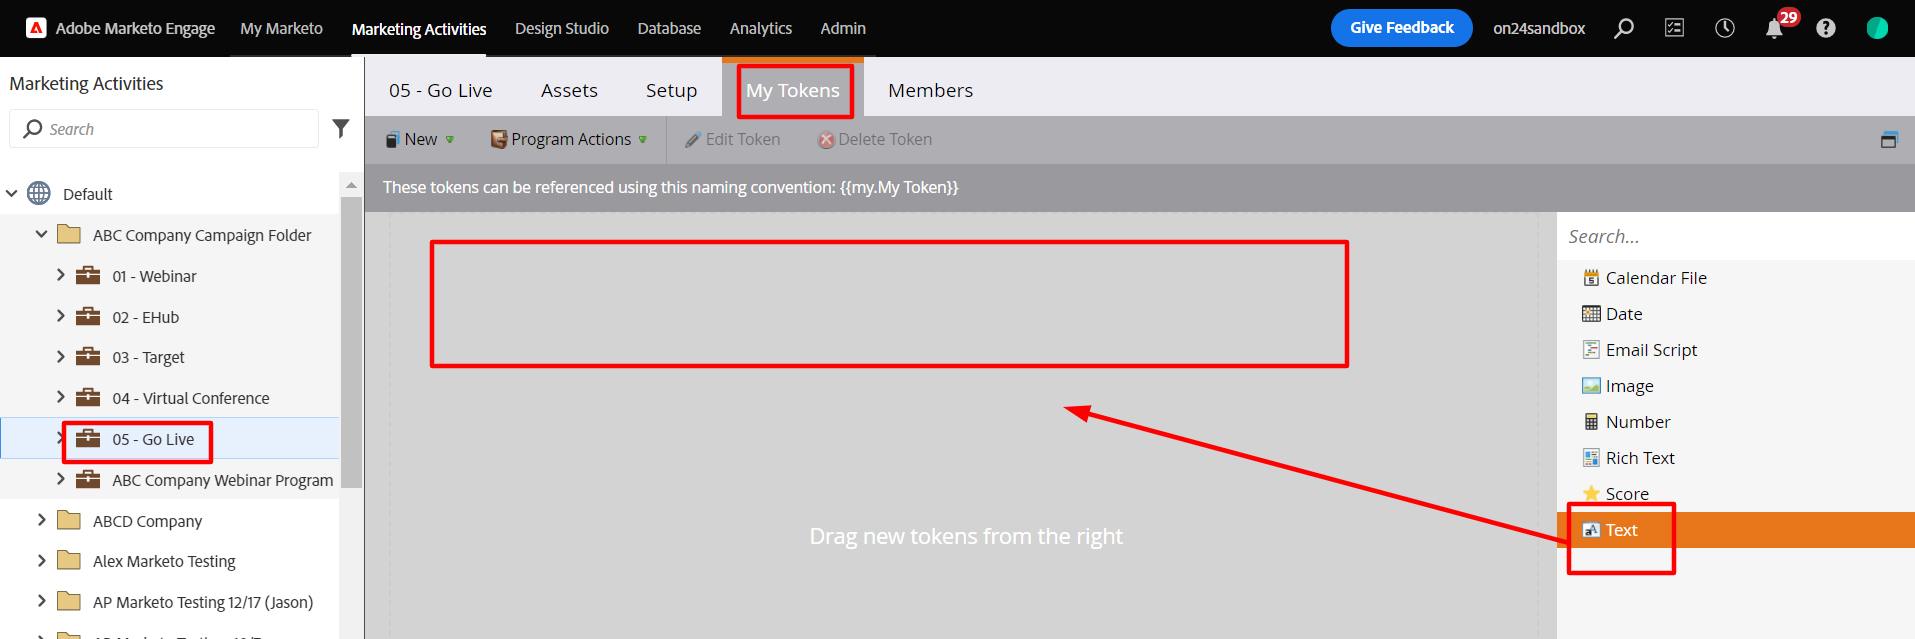Click the filter funnel icon in sidebar

click(x=341, y=128)
